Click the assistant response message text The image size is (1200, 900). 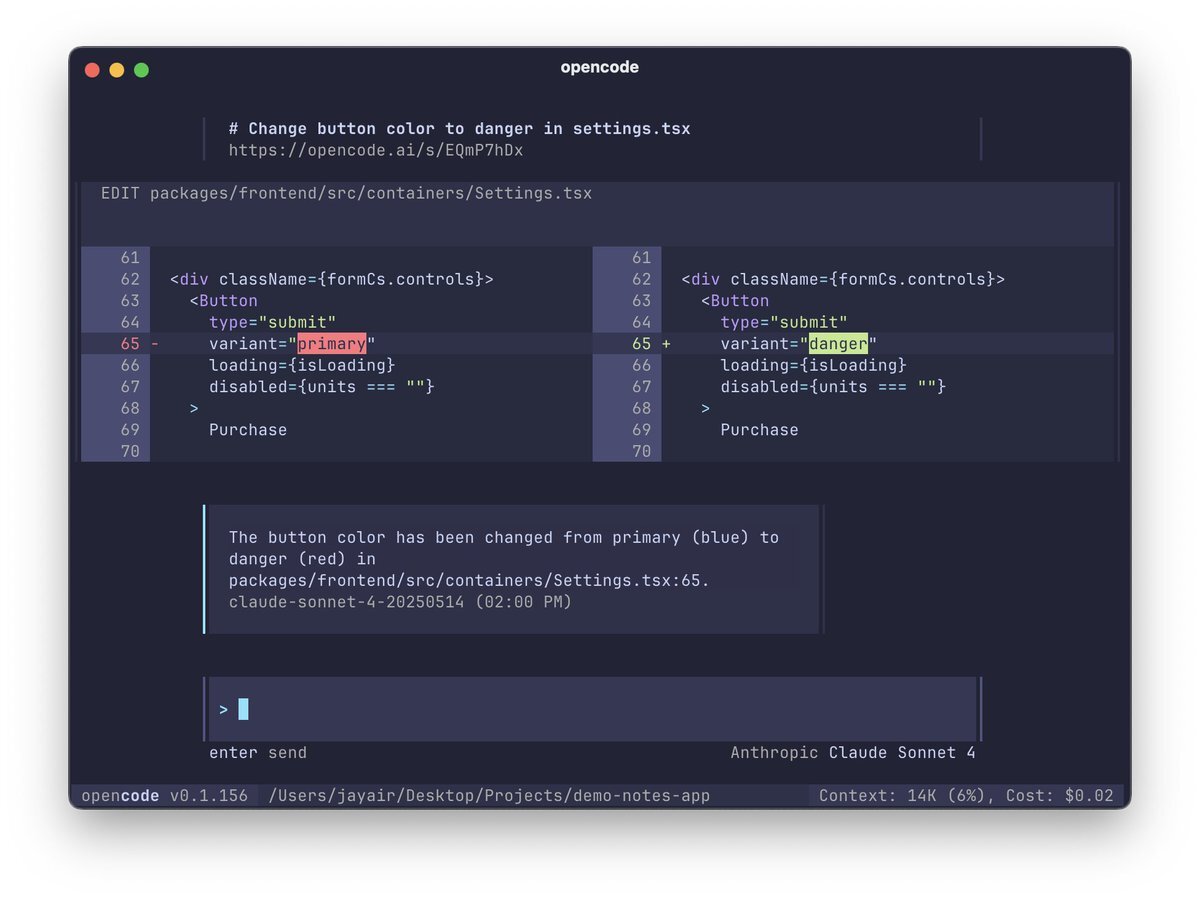pyautogui.click(x=504, y=559)
